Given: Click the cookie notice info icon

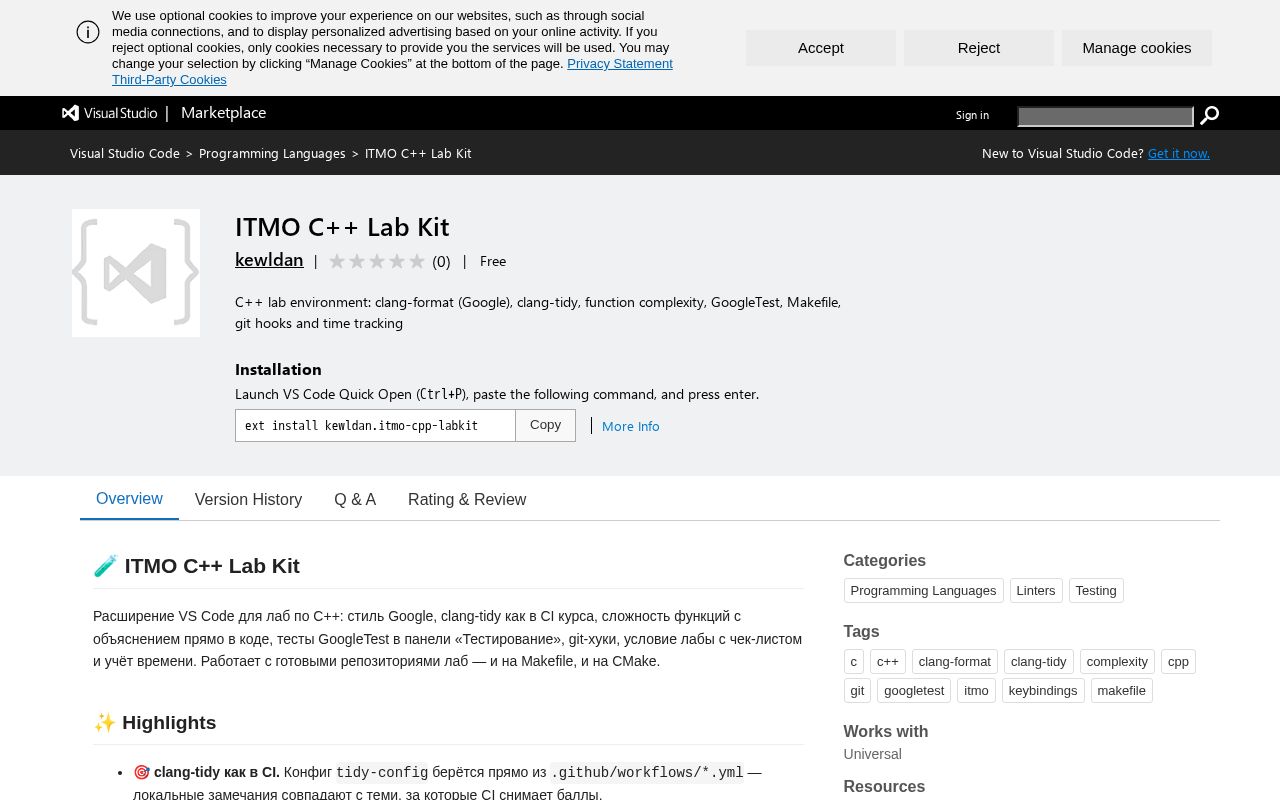Looking at the screenshot, I should coord(88,32).
